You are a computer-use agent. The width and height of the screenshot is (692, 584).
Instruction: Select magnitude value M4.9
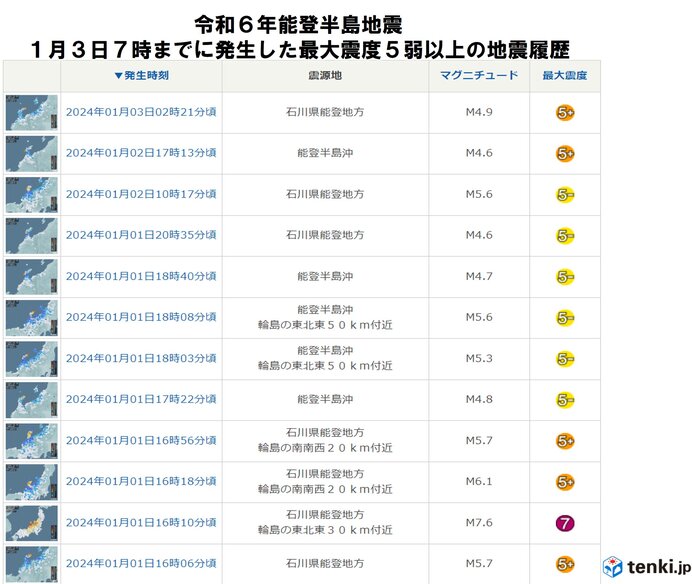pyautogui.click(x=479, y=112)
